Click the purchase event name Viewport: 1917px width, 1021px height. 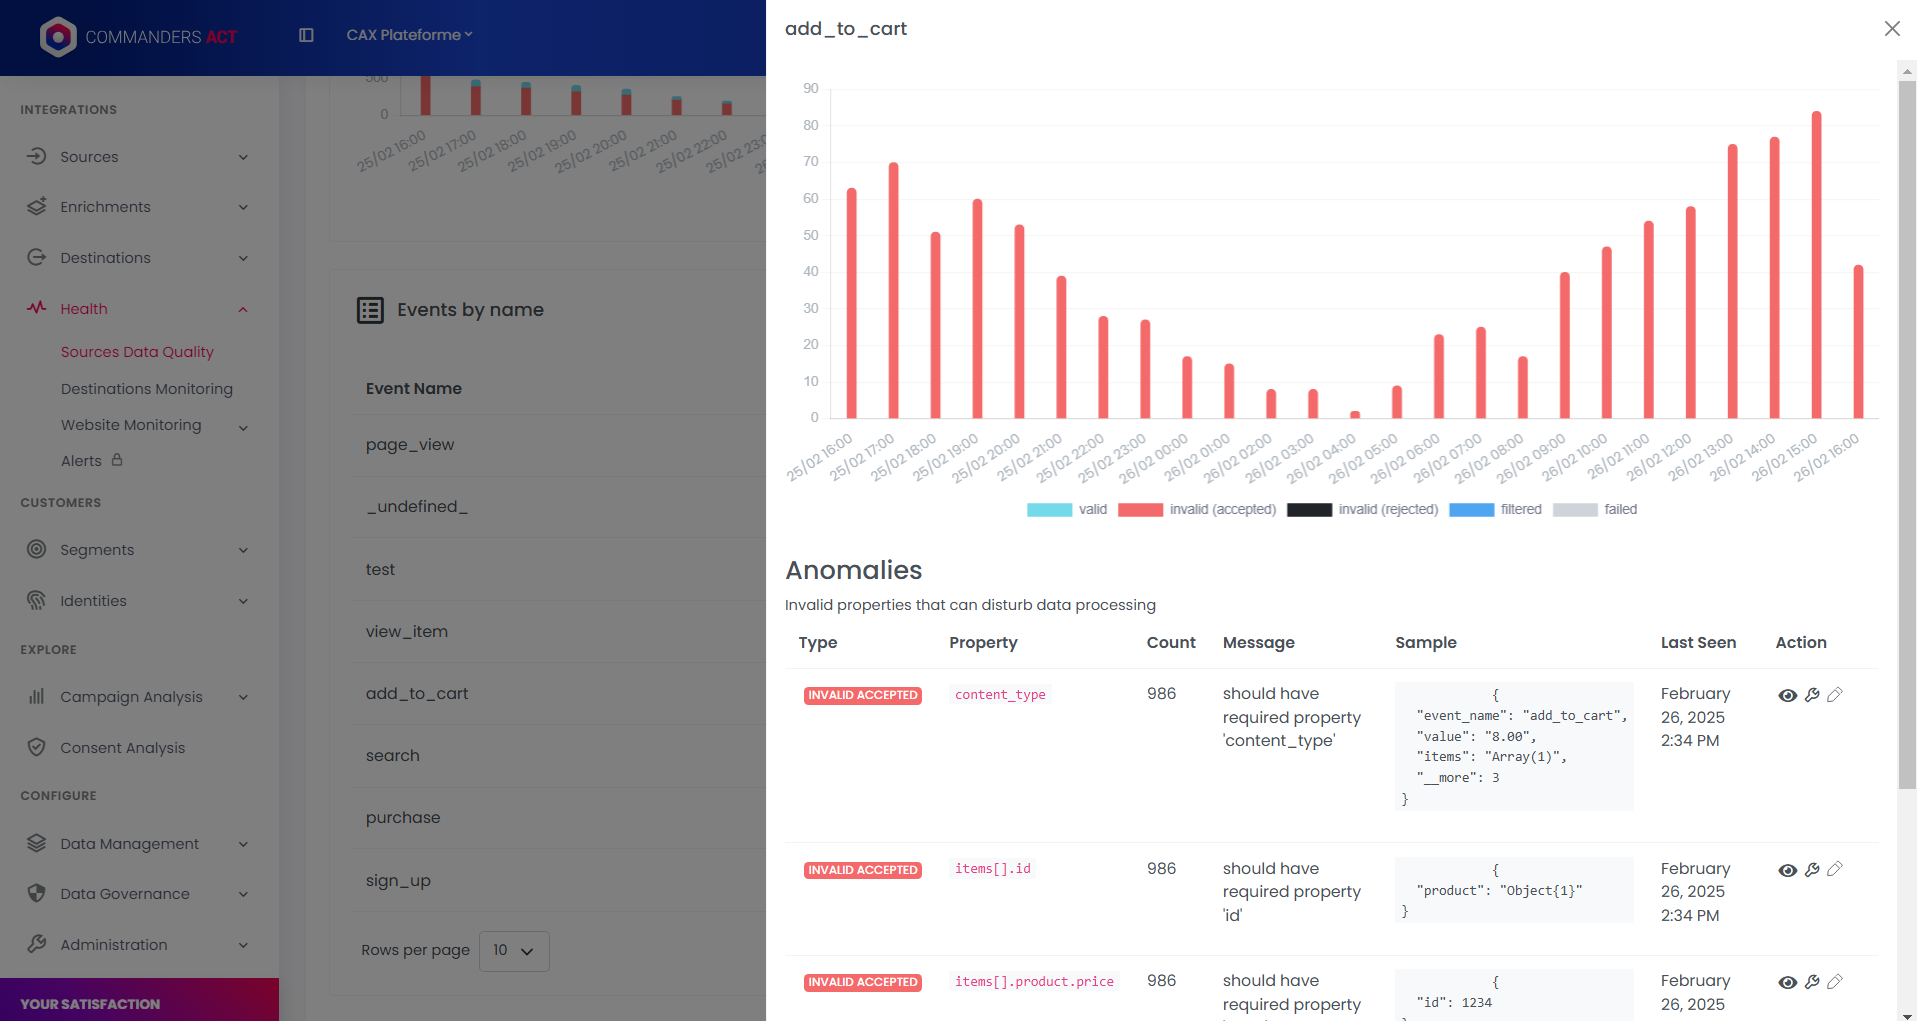coord(403,818)
